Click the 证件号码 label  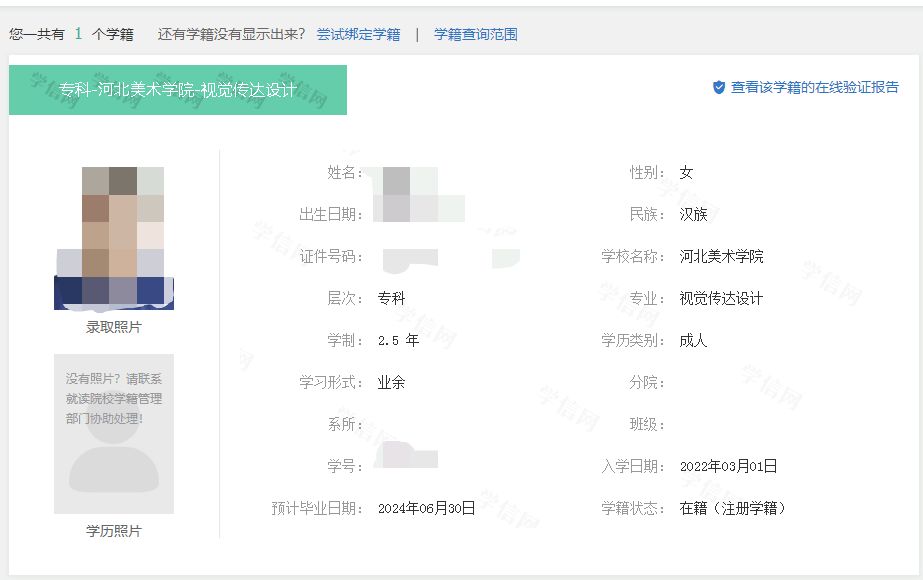coord(331,256)
